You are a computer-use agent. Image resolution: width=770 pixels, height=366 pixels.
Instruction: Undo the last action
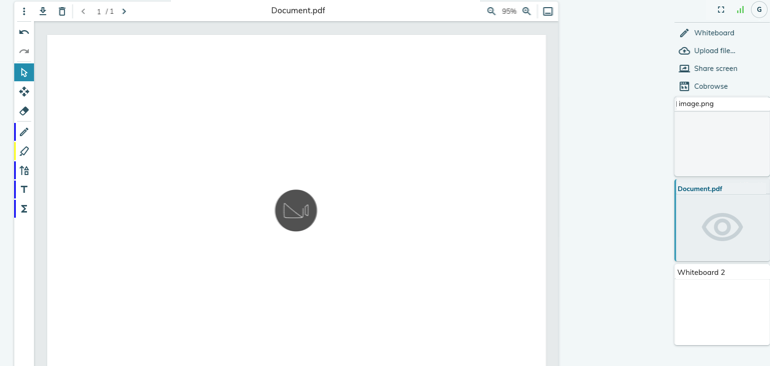point(24,32)
